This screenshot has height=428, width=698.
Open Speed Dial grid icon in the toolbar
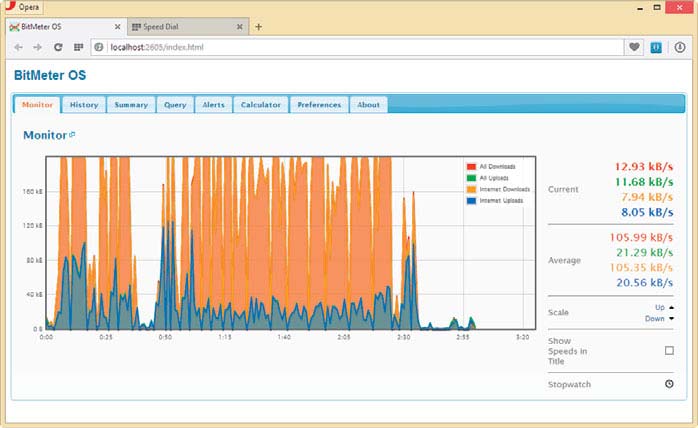(78, 47)
